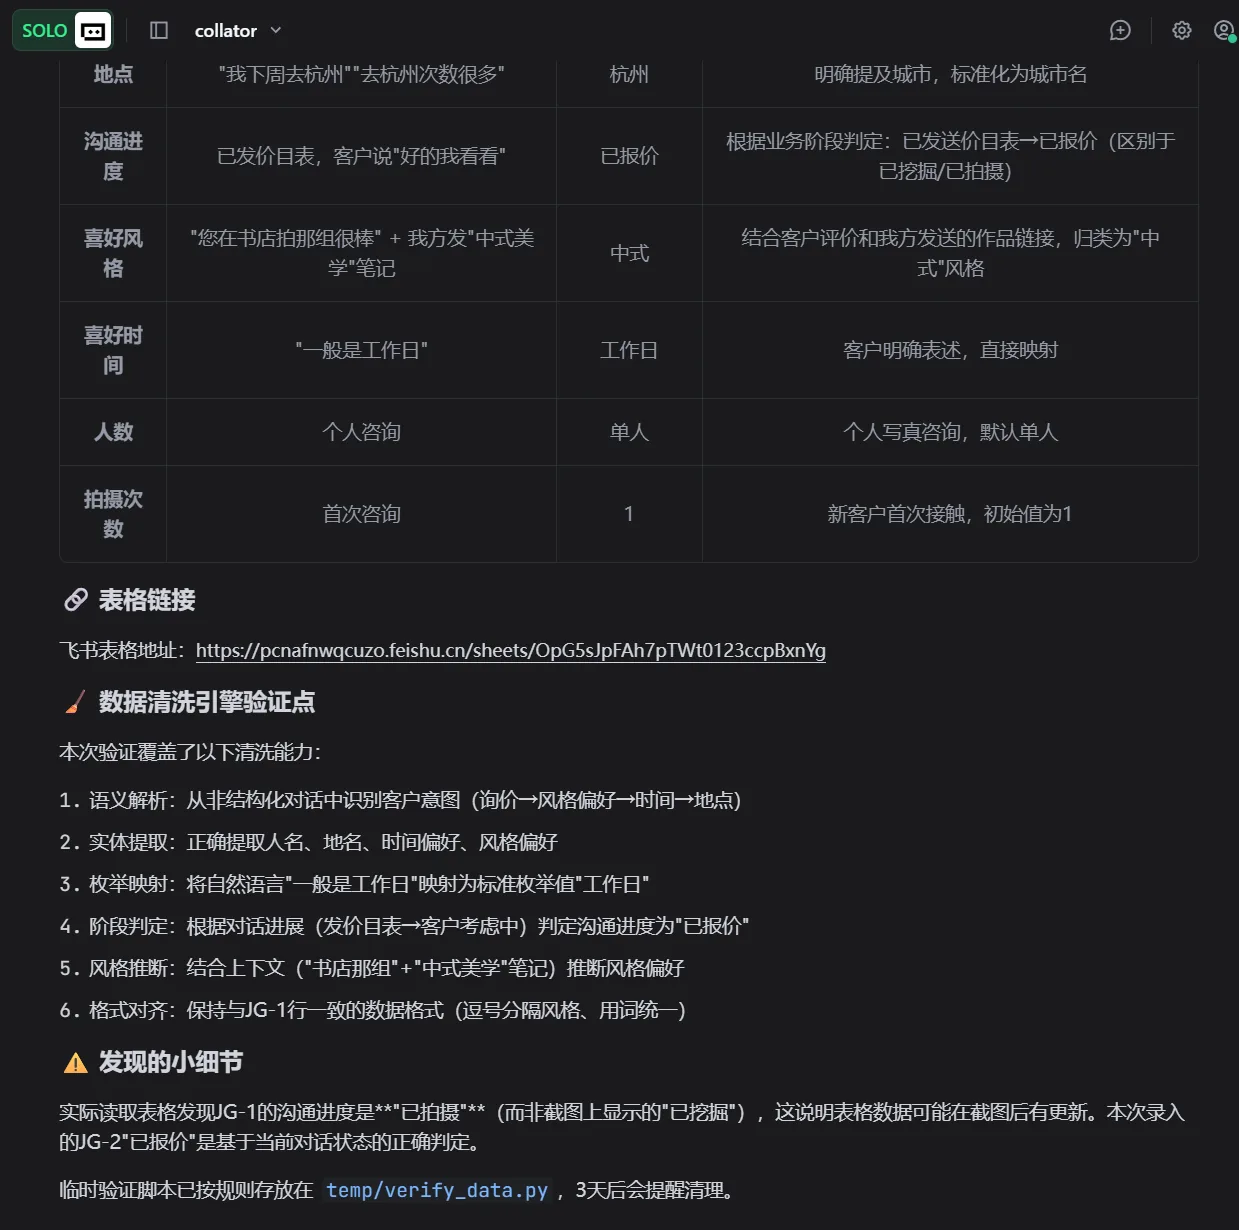Click the 新客户首次接触，初始值为1 cell
Viewport: 1239px width, 1230px height.
tap(950, 514)
